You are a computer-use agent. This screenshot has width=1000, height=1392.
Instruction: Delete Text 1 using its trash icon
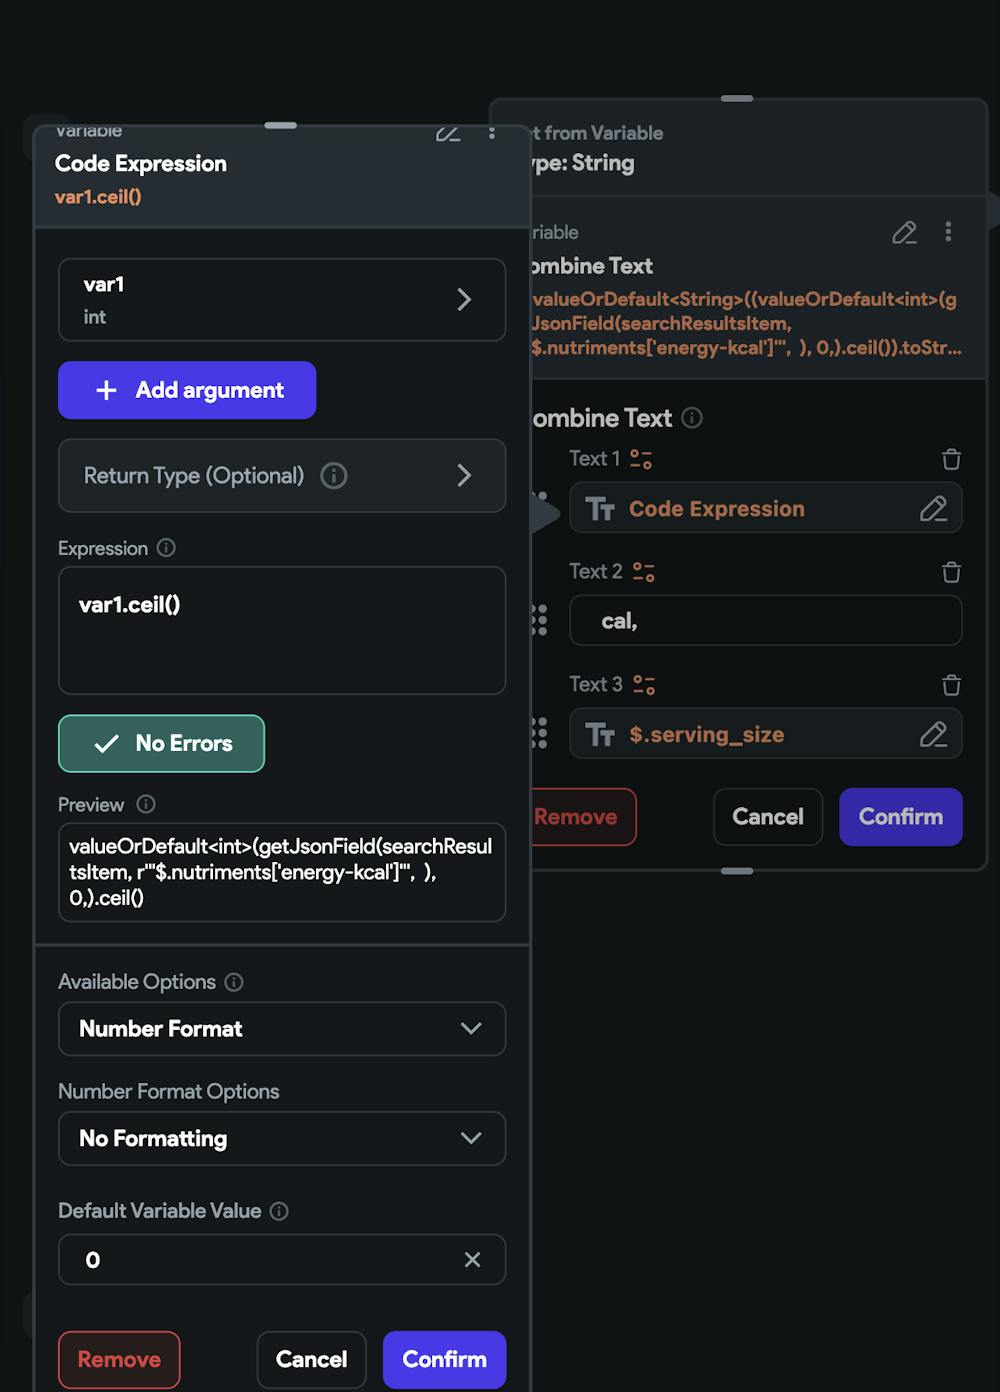[951, 459]
